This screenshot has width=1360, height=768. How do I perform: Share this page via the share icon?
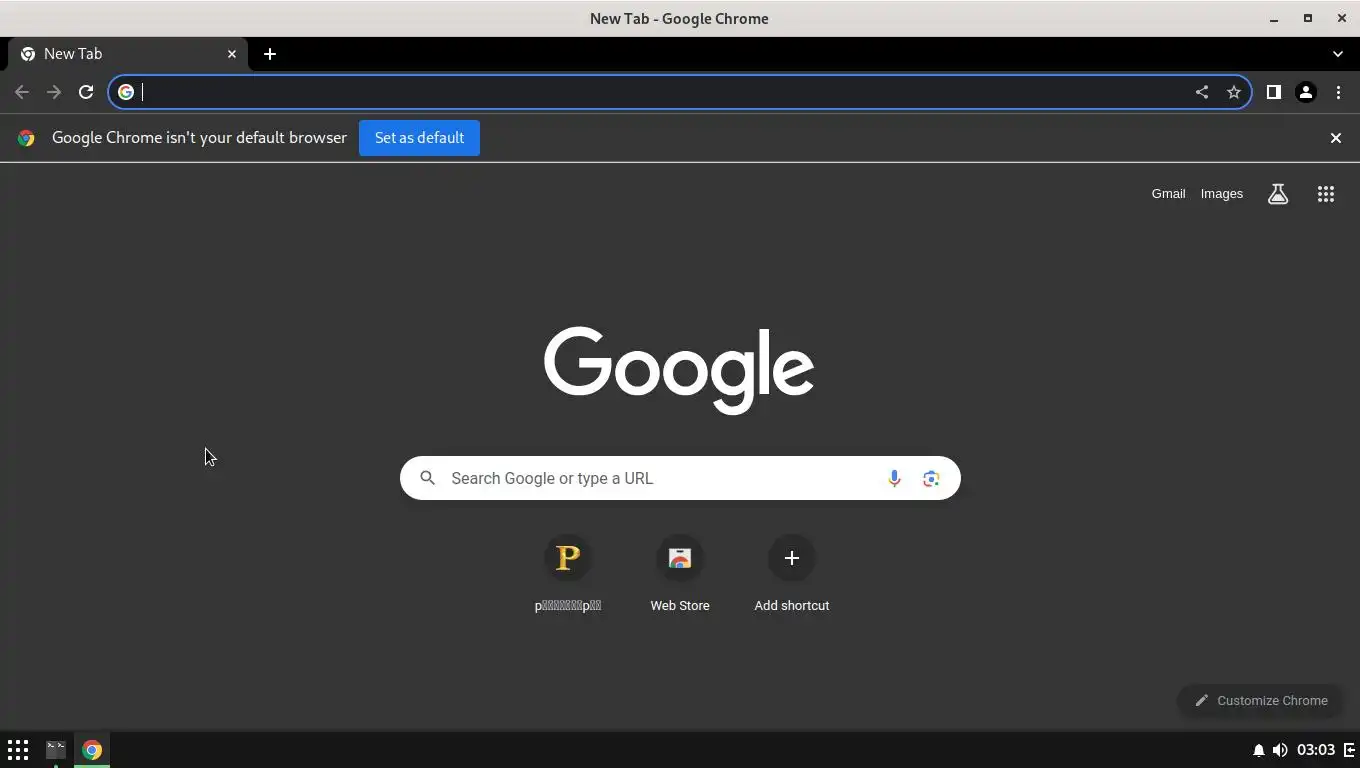[x=1202, y=92]
